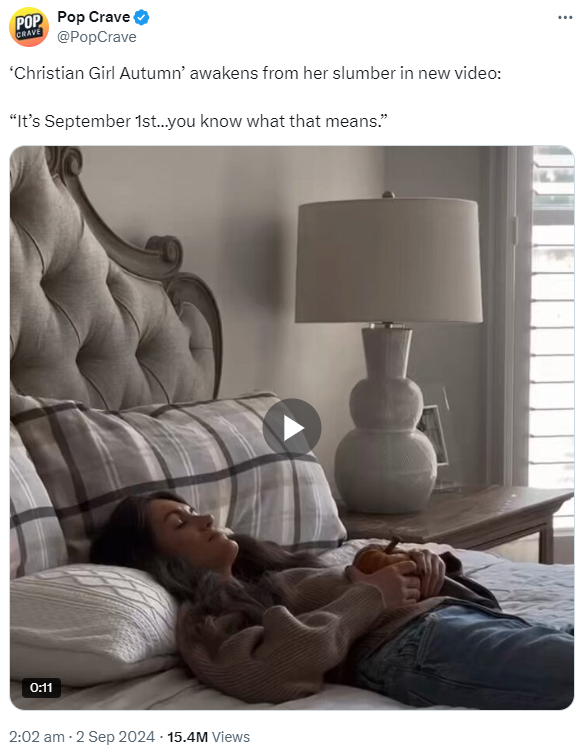Open the Pop Crave display name
The height and width of the screenshot is (755, 583).
coord(93,17)
